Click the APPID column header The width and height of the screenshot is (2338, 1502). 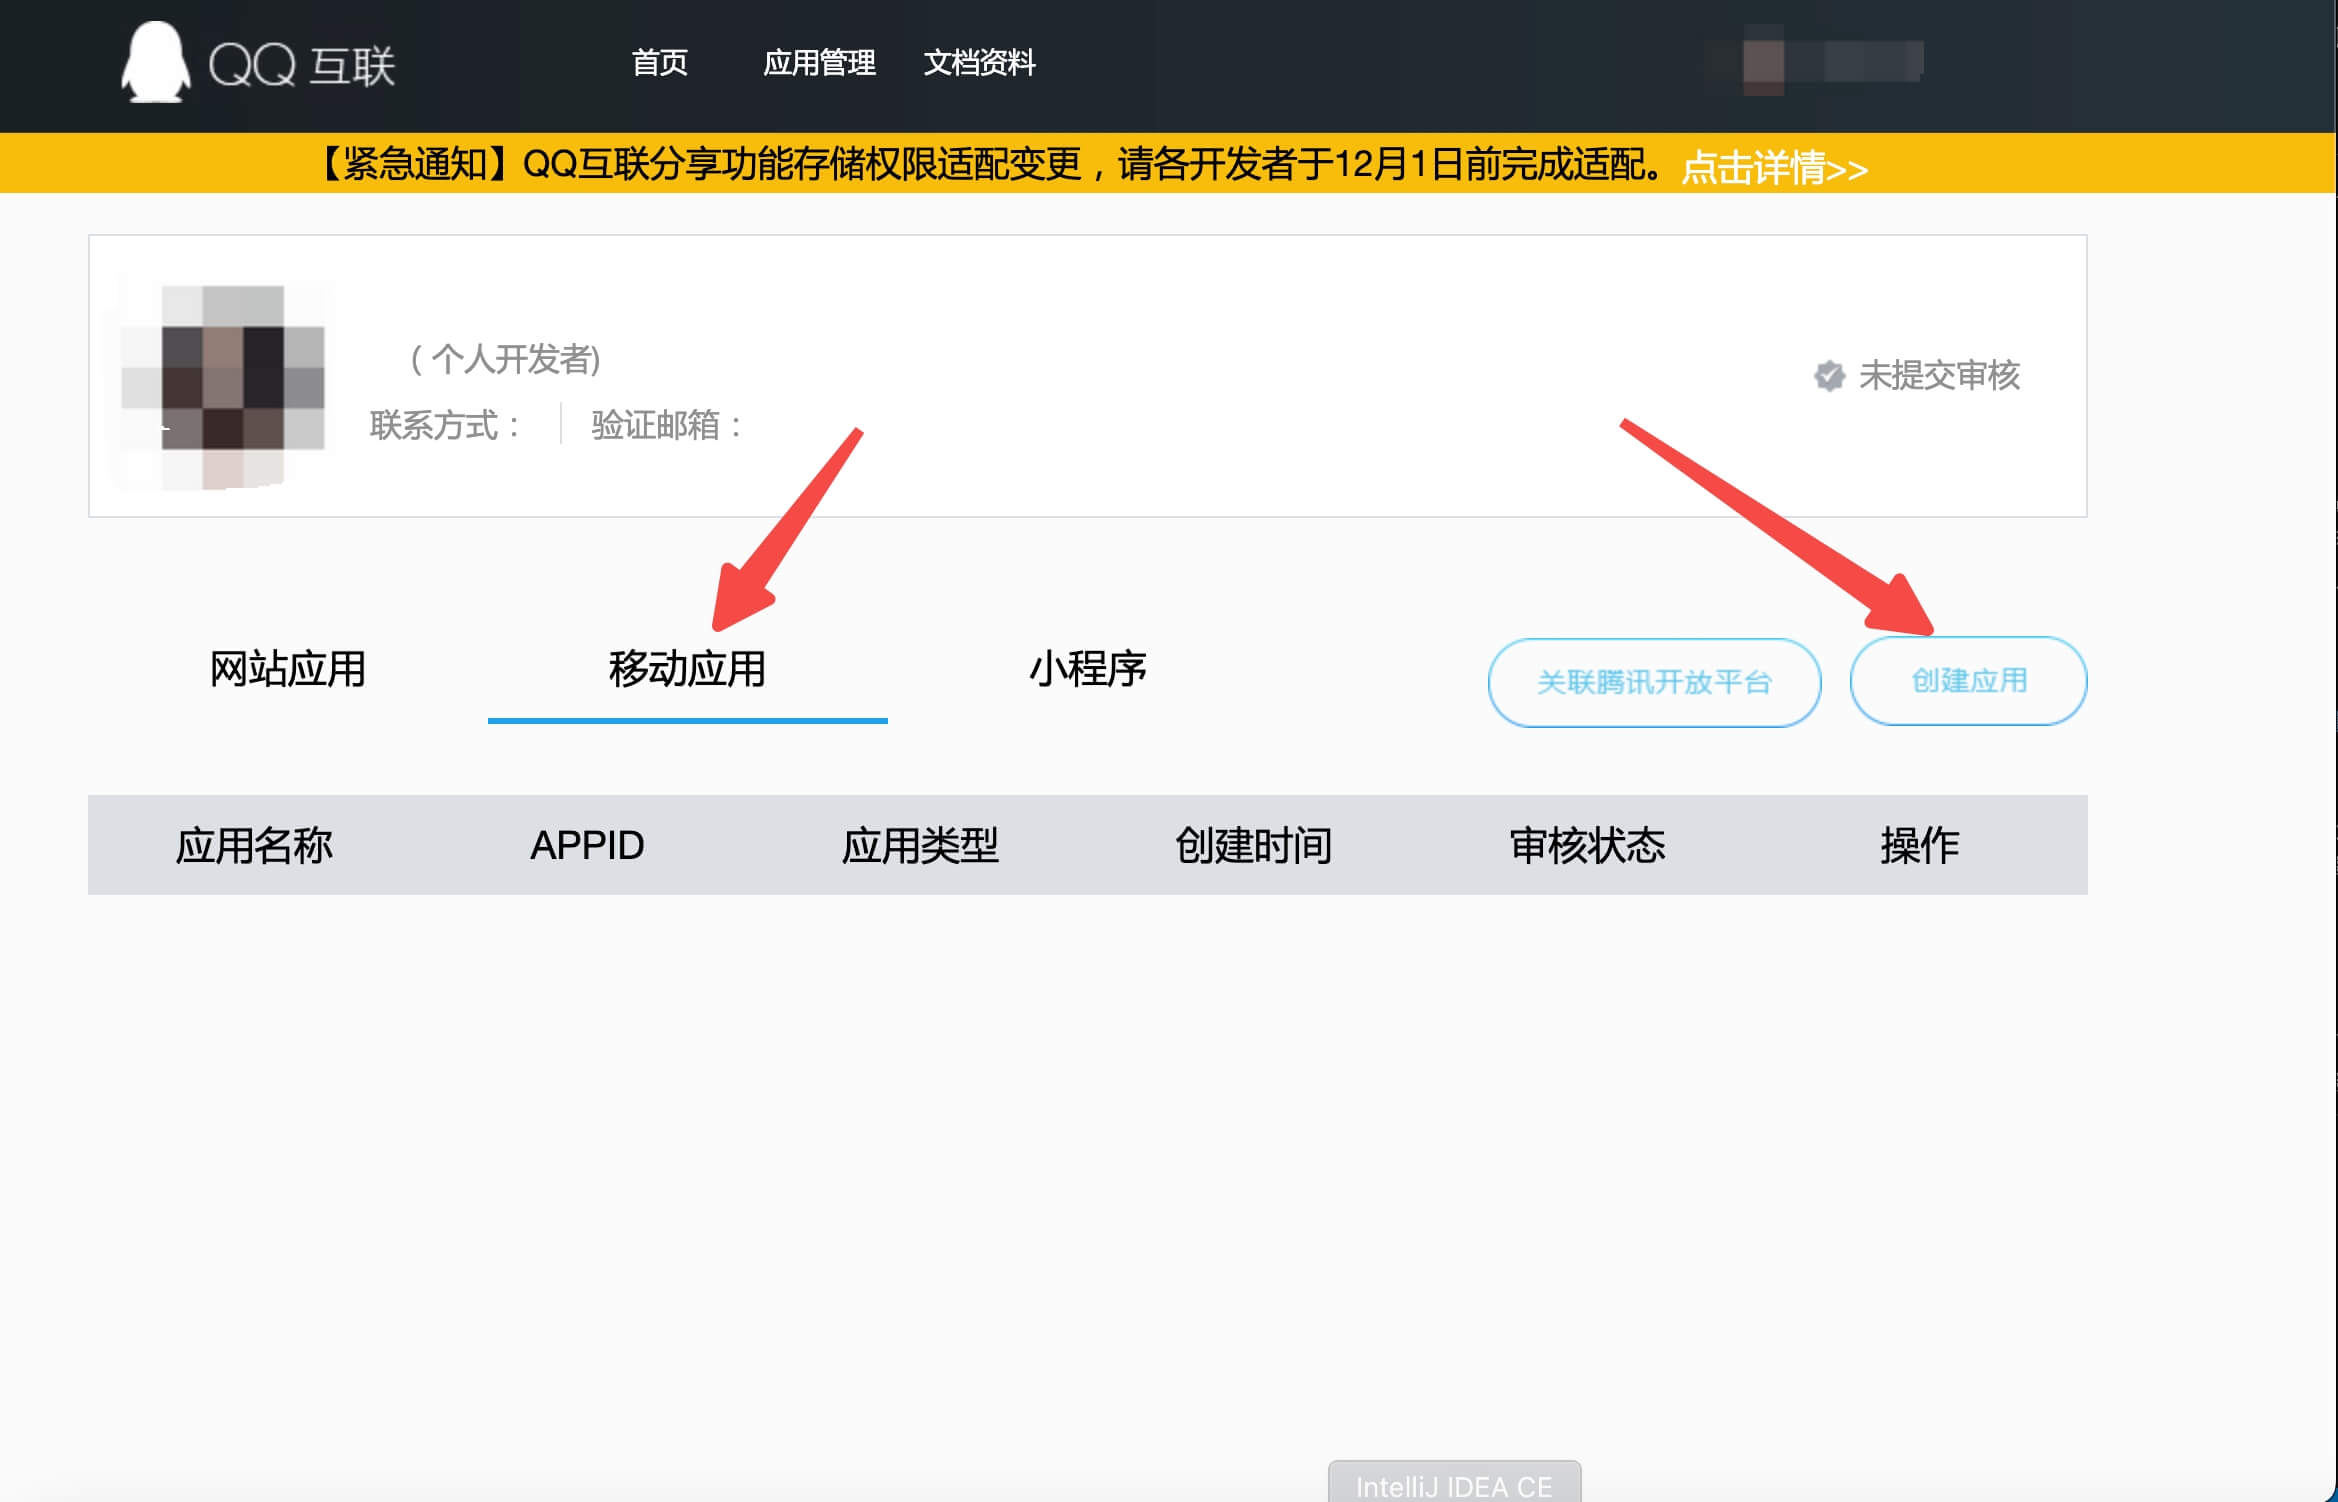pyautogui.click(x=587, y=845)
